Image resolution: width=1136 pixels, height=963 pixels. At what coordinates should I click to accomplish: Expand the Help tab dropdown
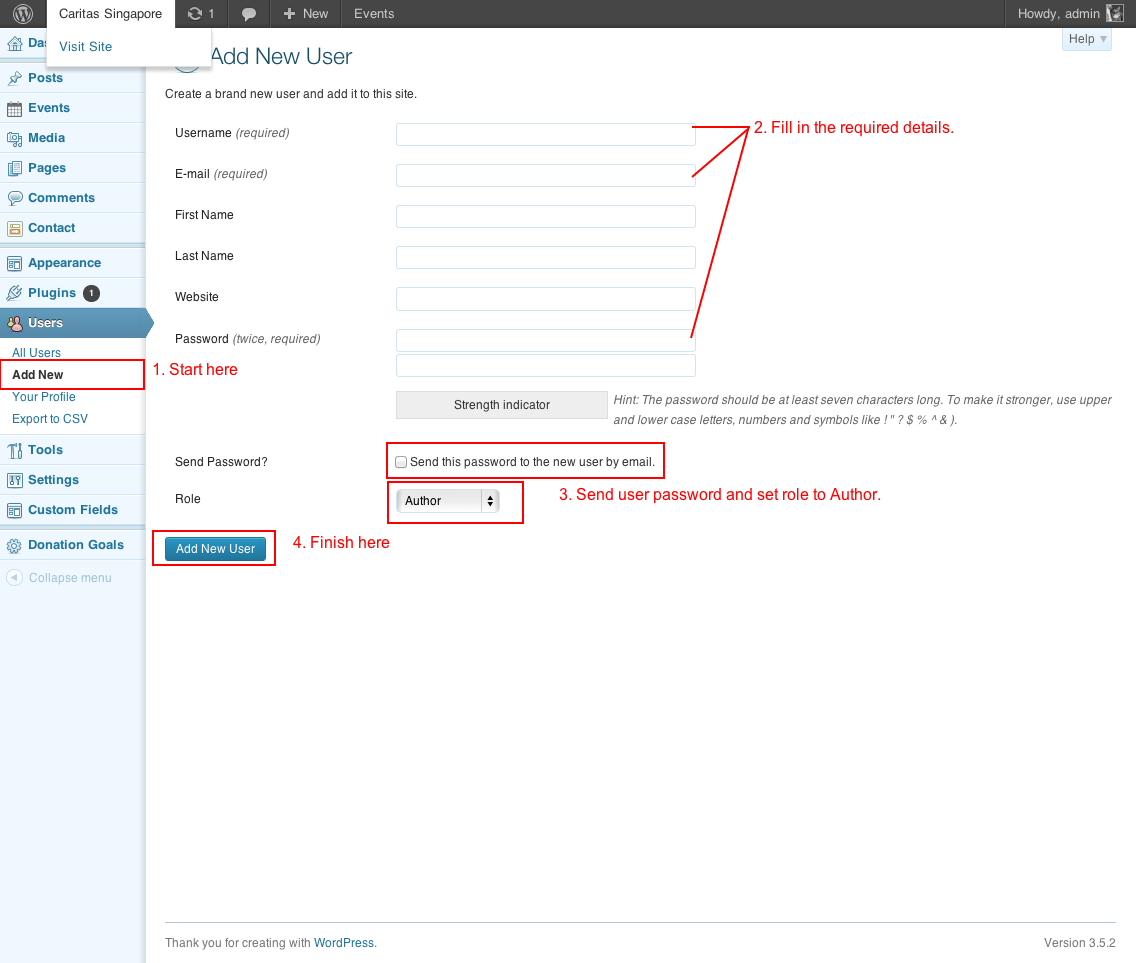click(x=1087, y=39)
